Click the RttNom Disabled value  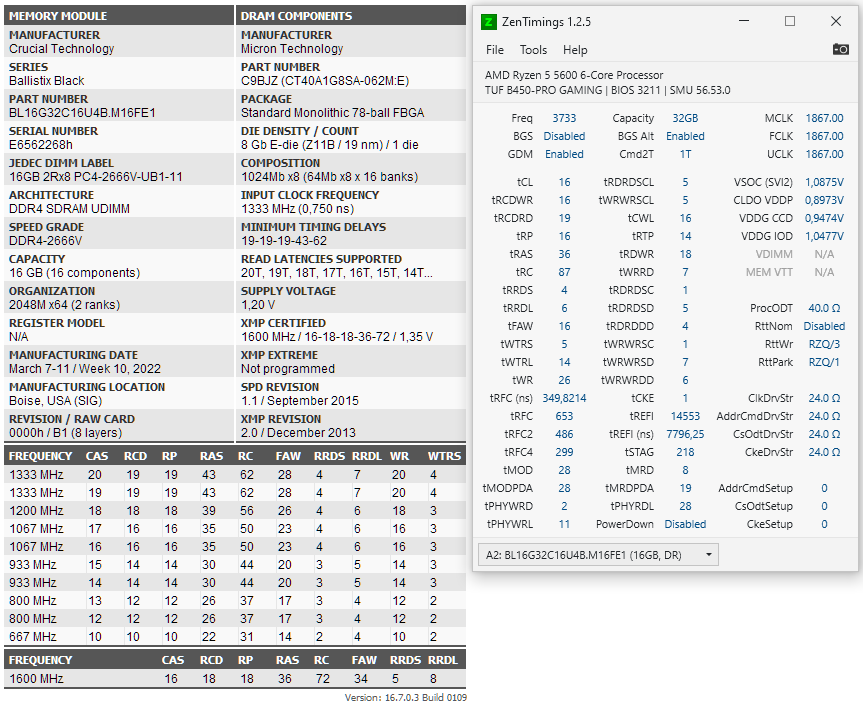pyautogui.click(x=824, y=326)
